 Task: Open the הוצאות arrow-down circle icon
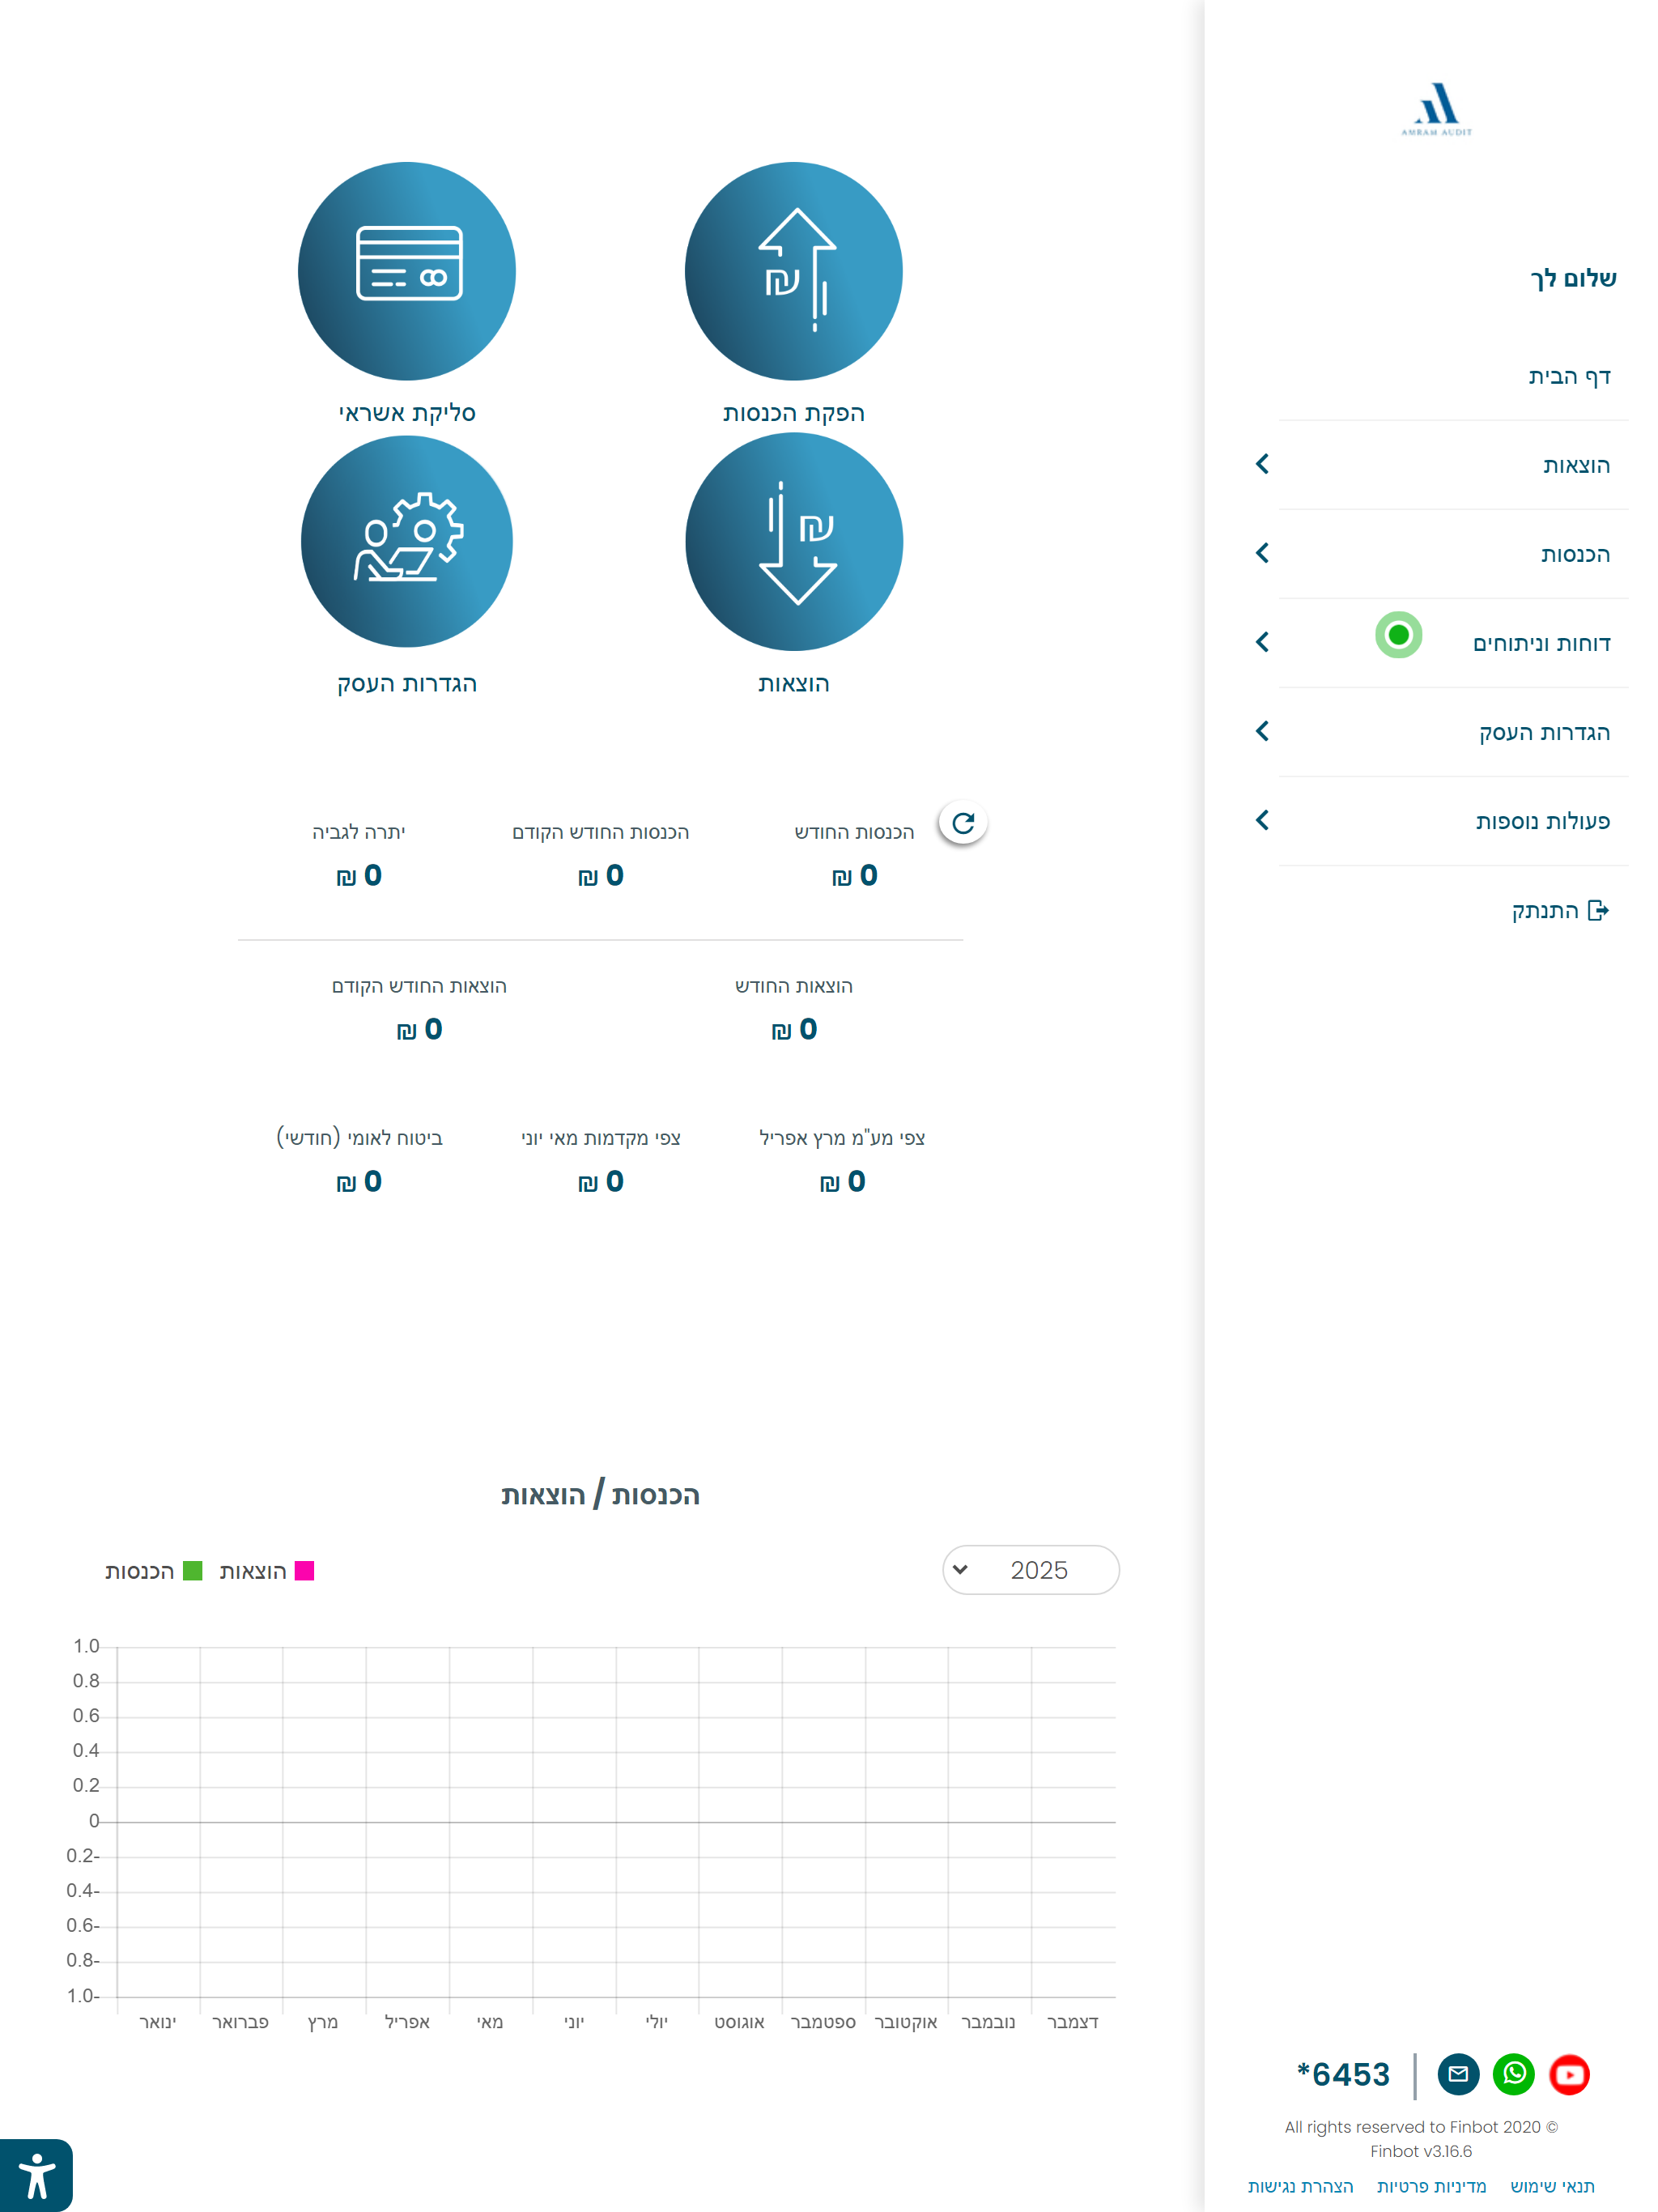794,542
